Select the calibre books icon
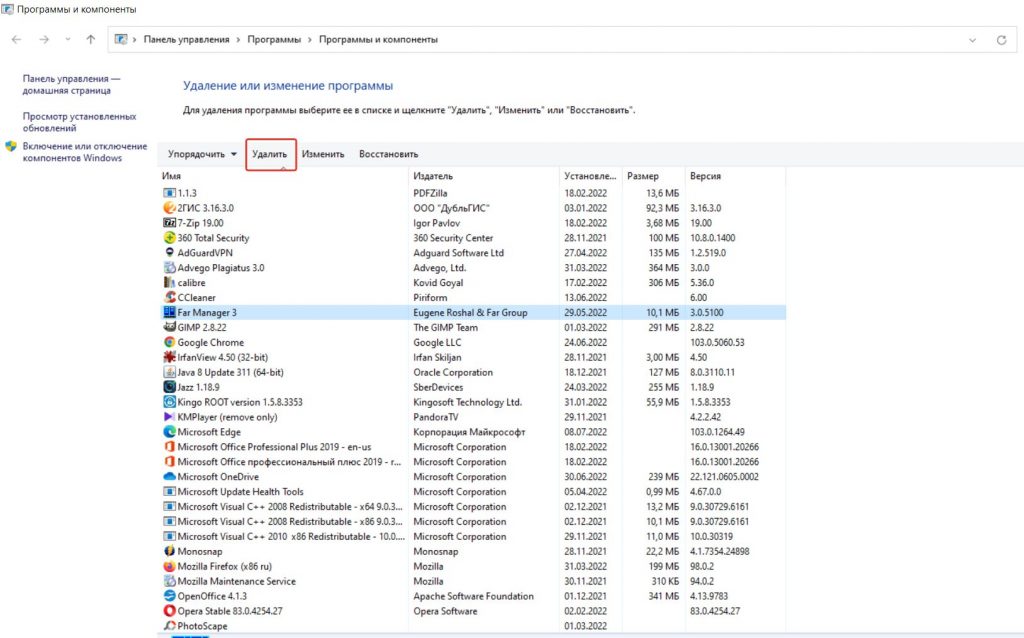This screenshot has width=1024, height=638. 169,283
